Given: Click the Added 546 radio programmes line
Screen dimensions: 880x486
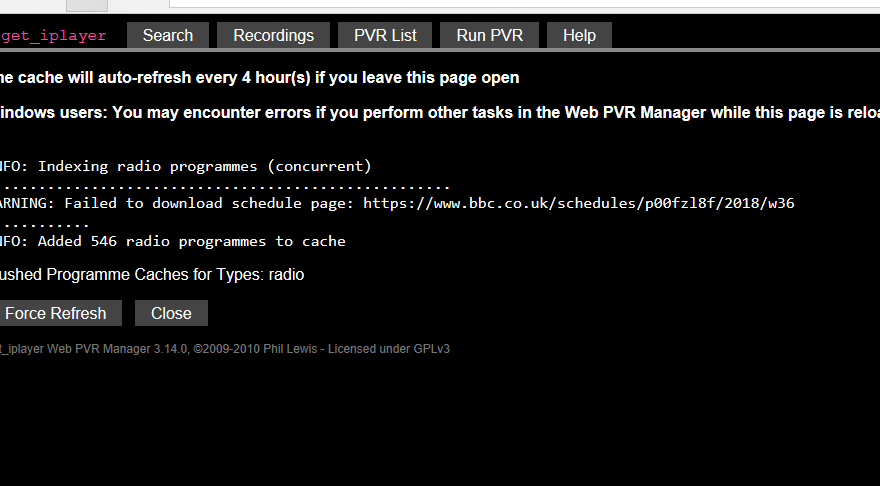Looking at the screenshot, I should click(173, 241).
